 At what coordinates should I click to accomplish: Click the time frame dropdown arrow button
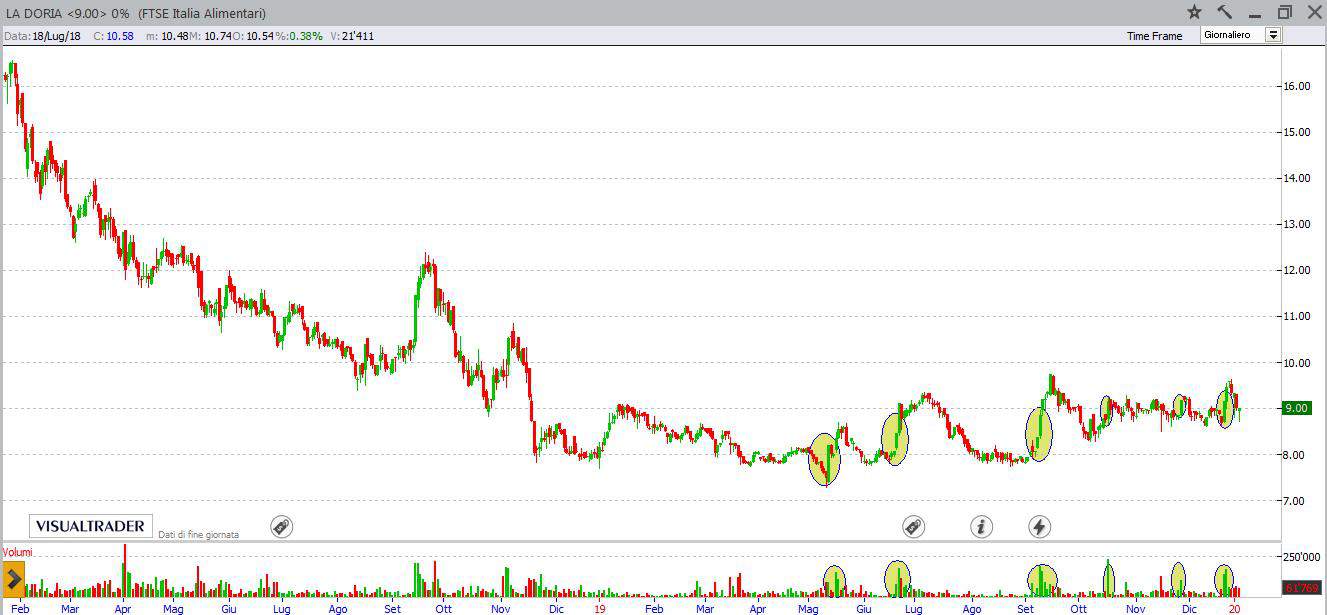tap(1273, 35)
